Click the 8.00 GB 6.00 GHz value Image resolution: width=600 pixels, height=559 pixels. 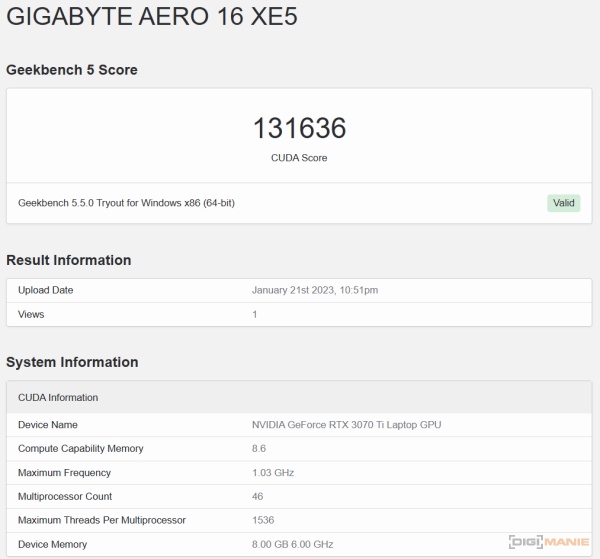(x=292, y=544)
